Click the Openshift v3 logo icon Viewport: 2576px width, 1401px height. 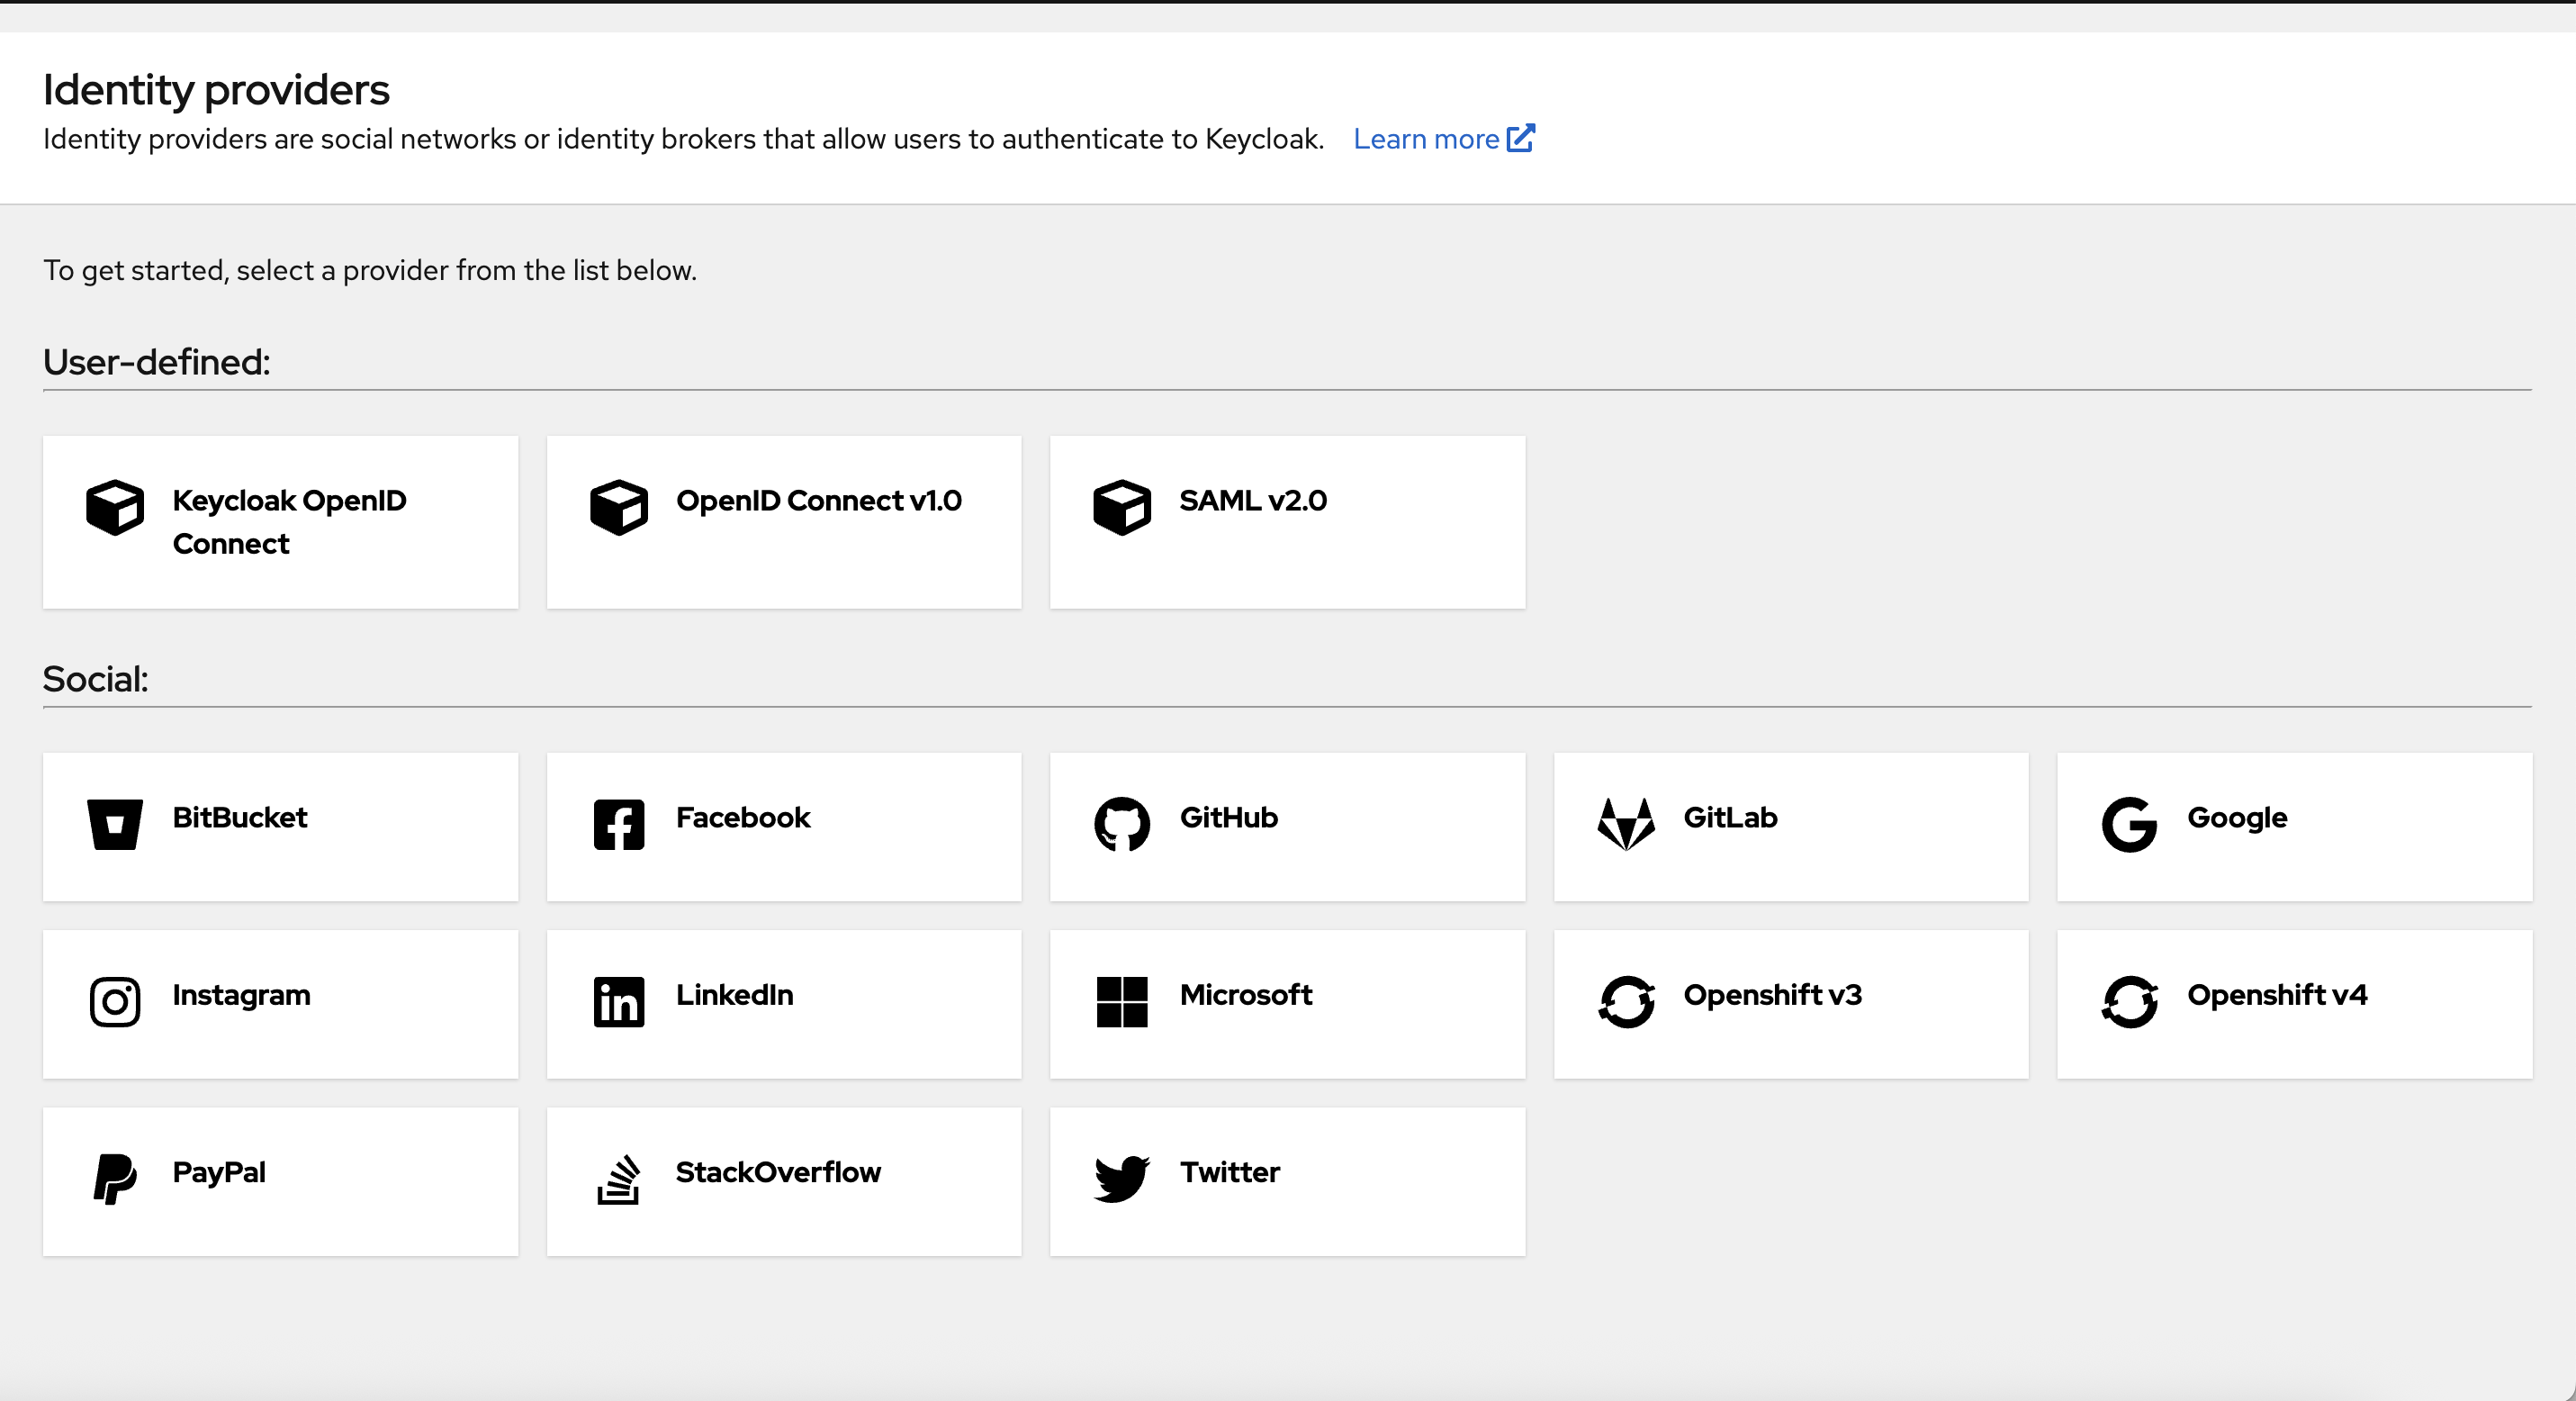[1626, 1002]
